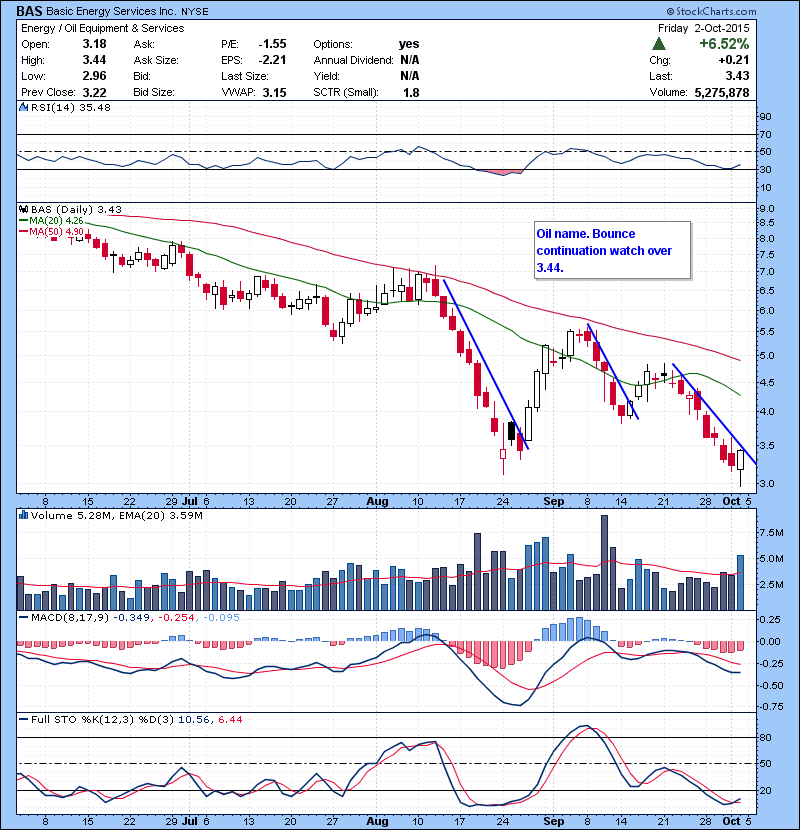Screen dimensions: 800x830
Task: Click the red MA(50) legend line marker
Action: tap(23, 231)
